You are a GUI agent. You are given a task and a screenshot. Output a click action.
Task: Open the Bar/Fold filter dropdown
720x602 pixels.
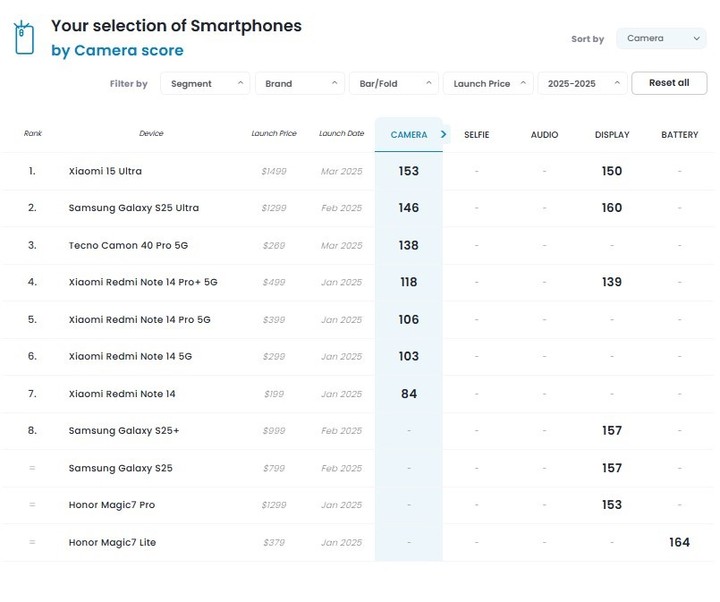(x=394, y=84)
